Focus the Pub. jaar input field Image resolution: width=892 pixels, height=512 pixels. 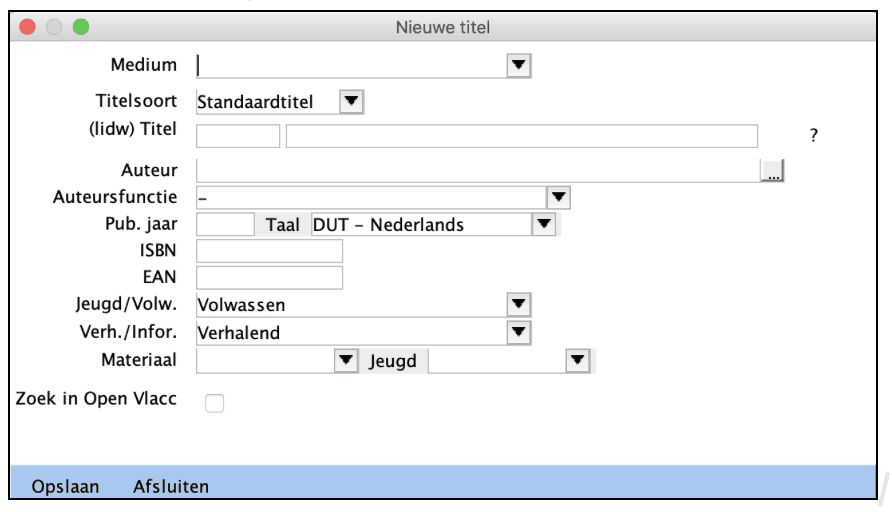coord(226,225)
